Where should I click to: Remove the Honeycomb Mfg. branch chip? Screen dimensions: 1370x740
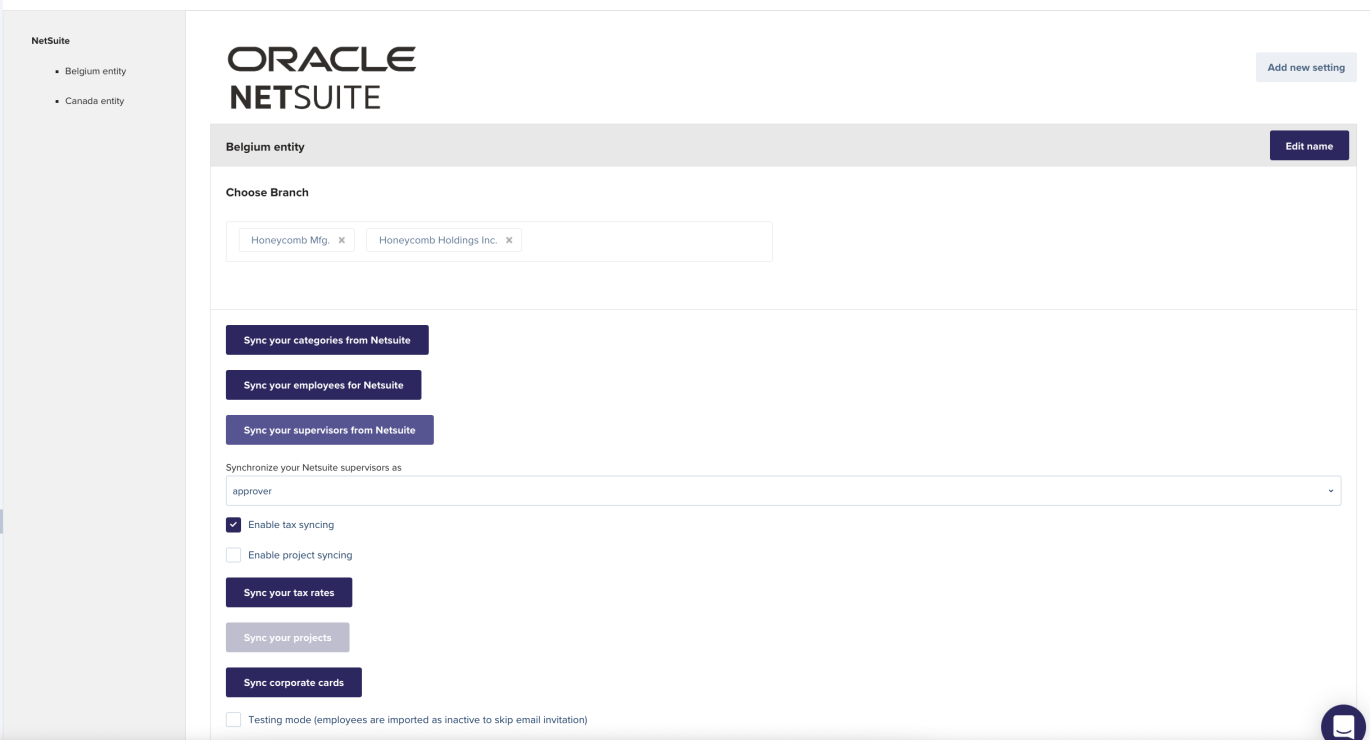pos(341,240)
